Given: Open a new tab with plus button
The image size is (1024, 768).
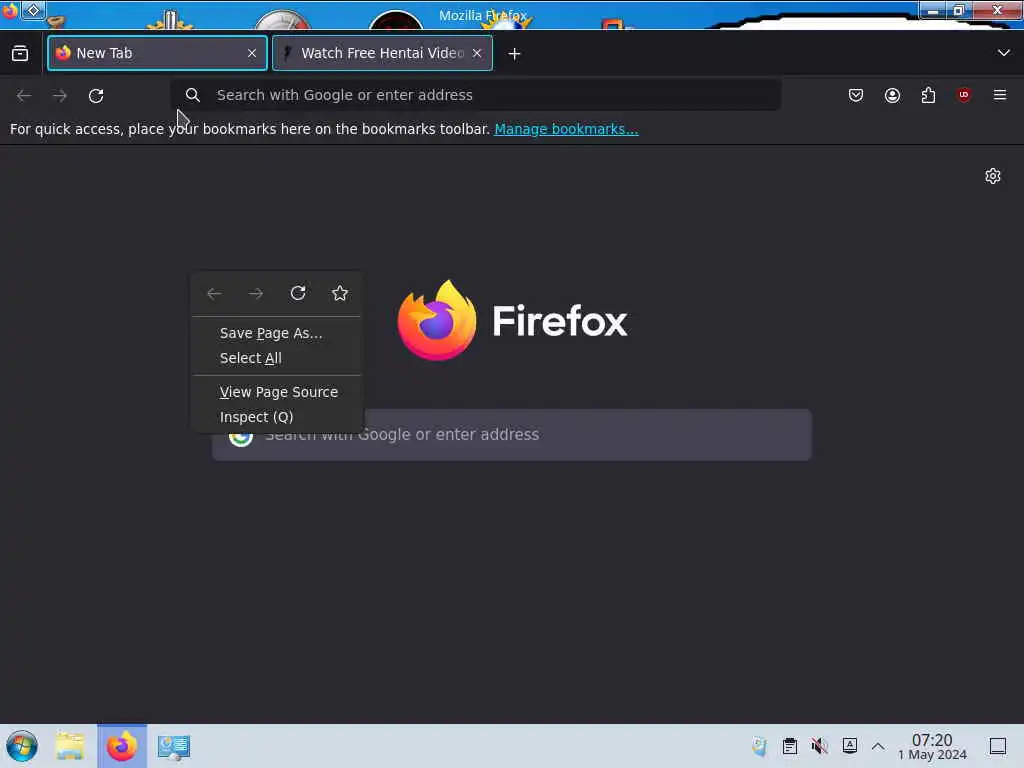Looking at the screenshot, I should click(x=515, y=54).
